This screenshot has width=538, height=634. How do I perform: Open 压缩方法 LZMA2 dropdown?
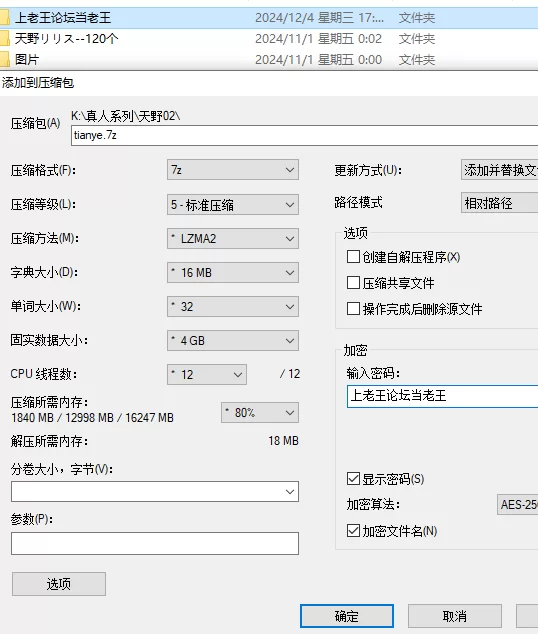(x=233, y=239)
